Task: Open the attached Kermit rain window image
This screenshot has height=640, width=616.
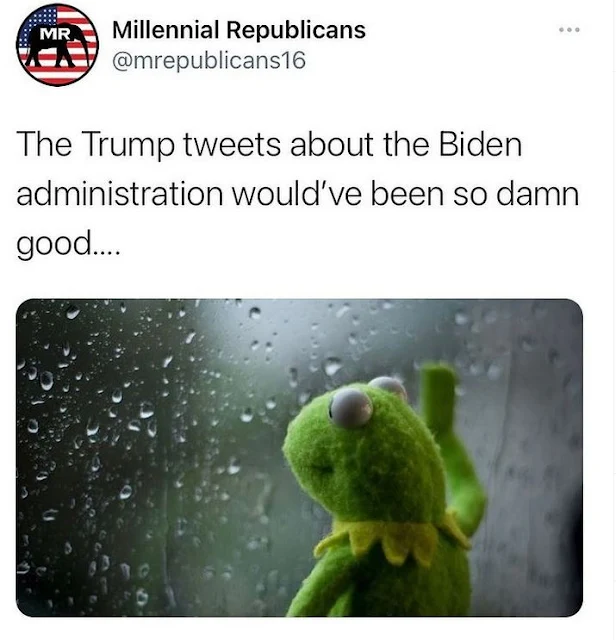Action: (x=299, y=458)
